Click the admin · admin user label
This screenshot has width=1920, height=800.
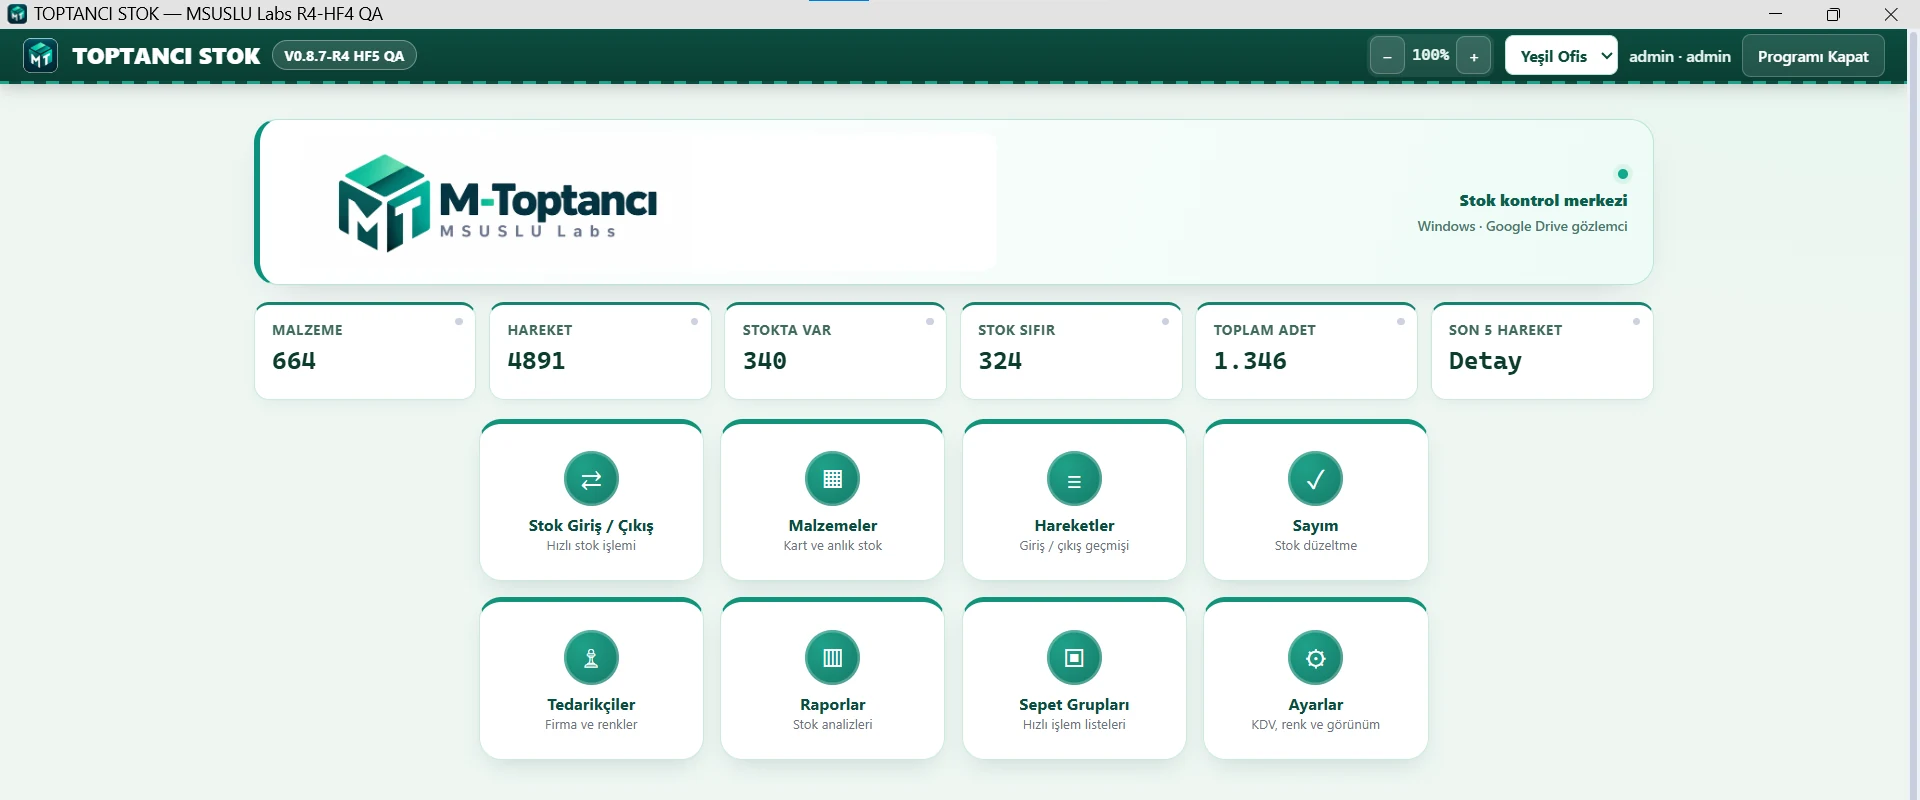1679,56
